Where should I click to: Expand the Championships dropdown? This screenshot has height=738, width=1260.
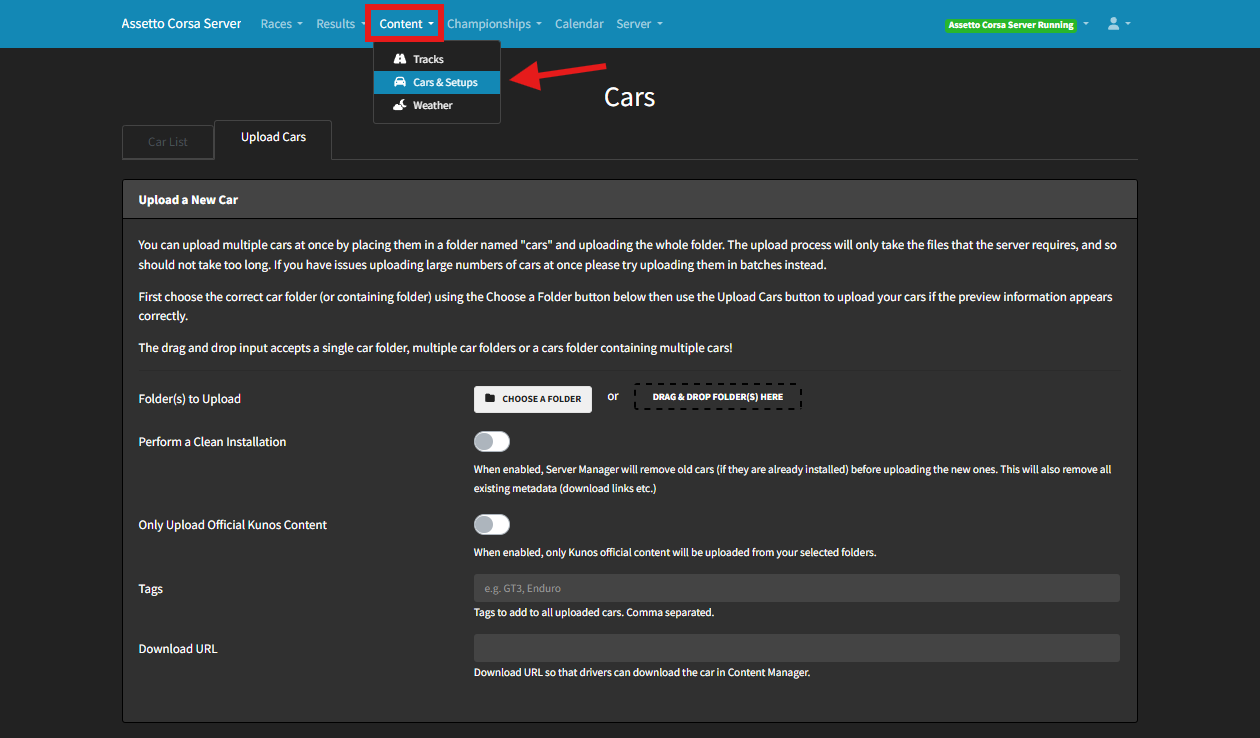tap(494, 23)
